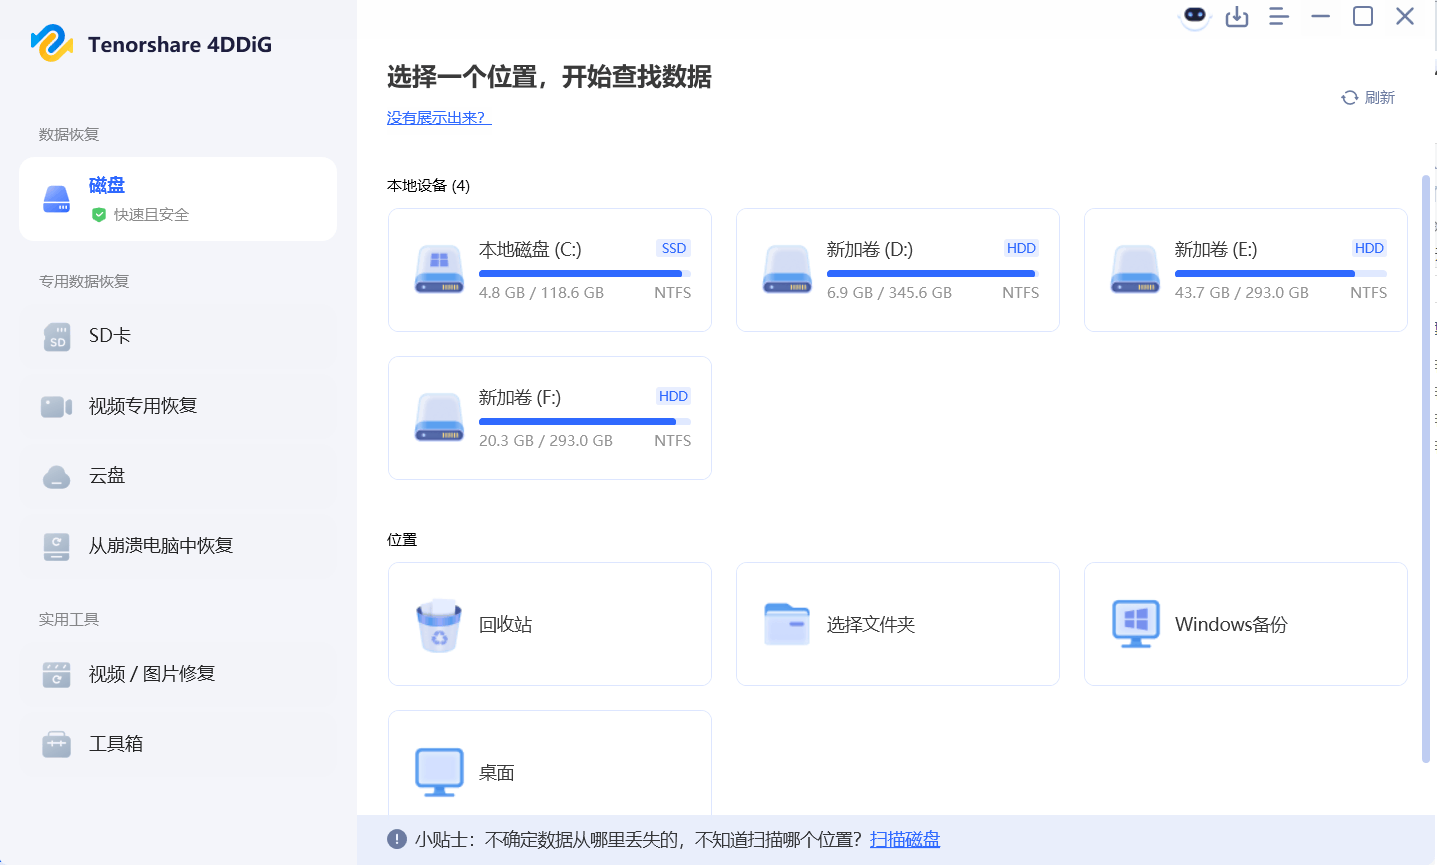Select the 桌面 location card
1437x865 pixels.
(x=550, y=764)
